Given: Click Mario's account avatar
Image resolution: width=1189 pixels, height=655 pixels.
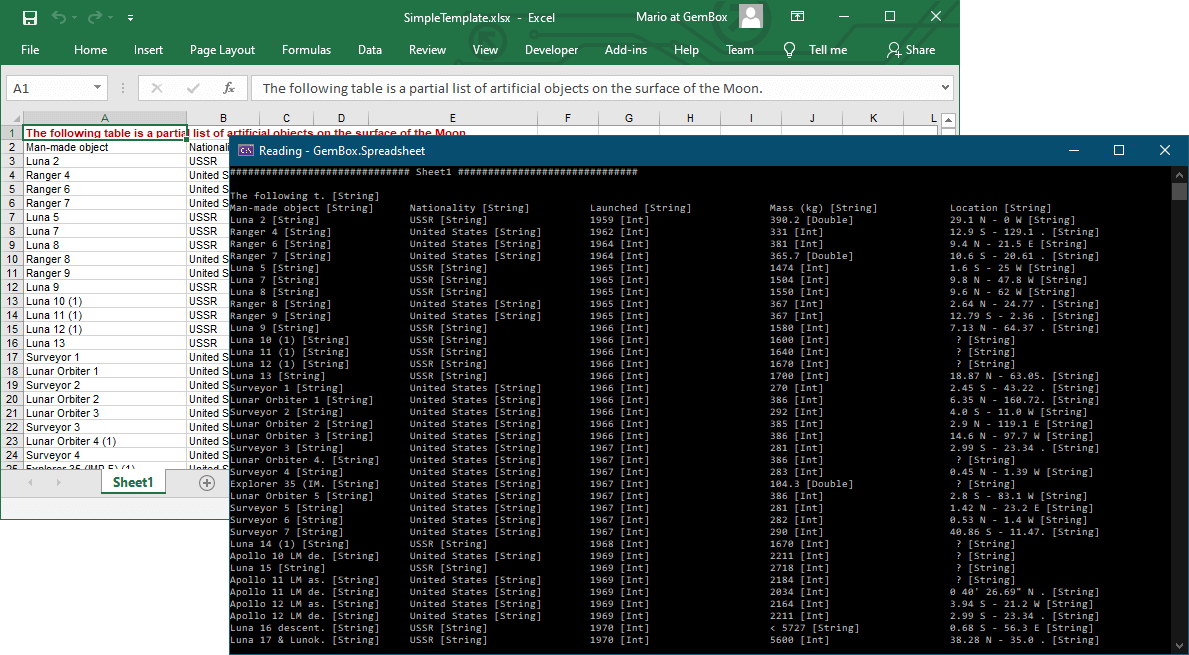Looking at the screenshot, I should click(x=750, y=15).
